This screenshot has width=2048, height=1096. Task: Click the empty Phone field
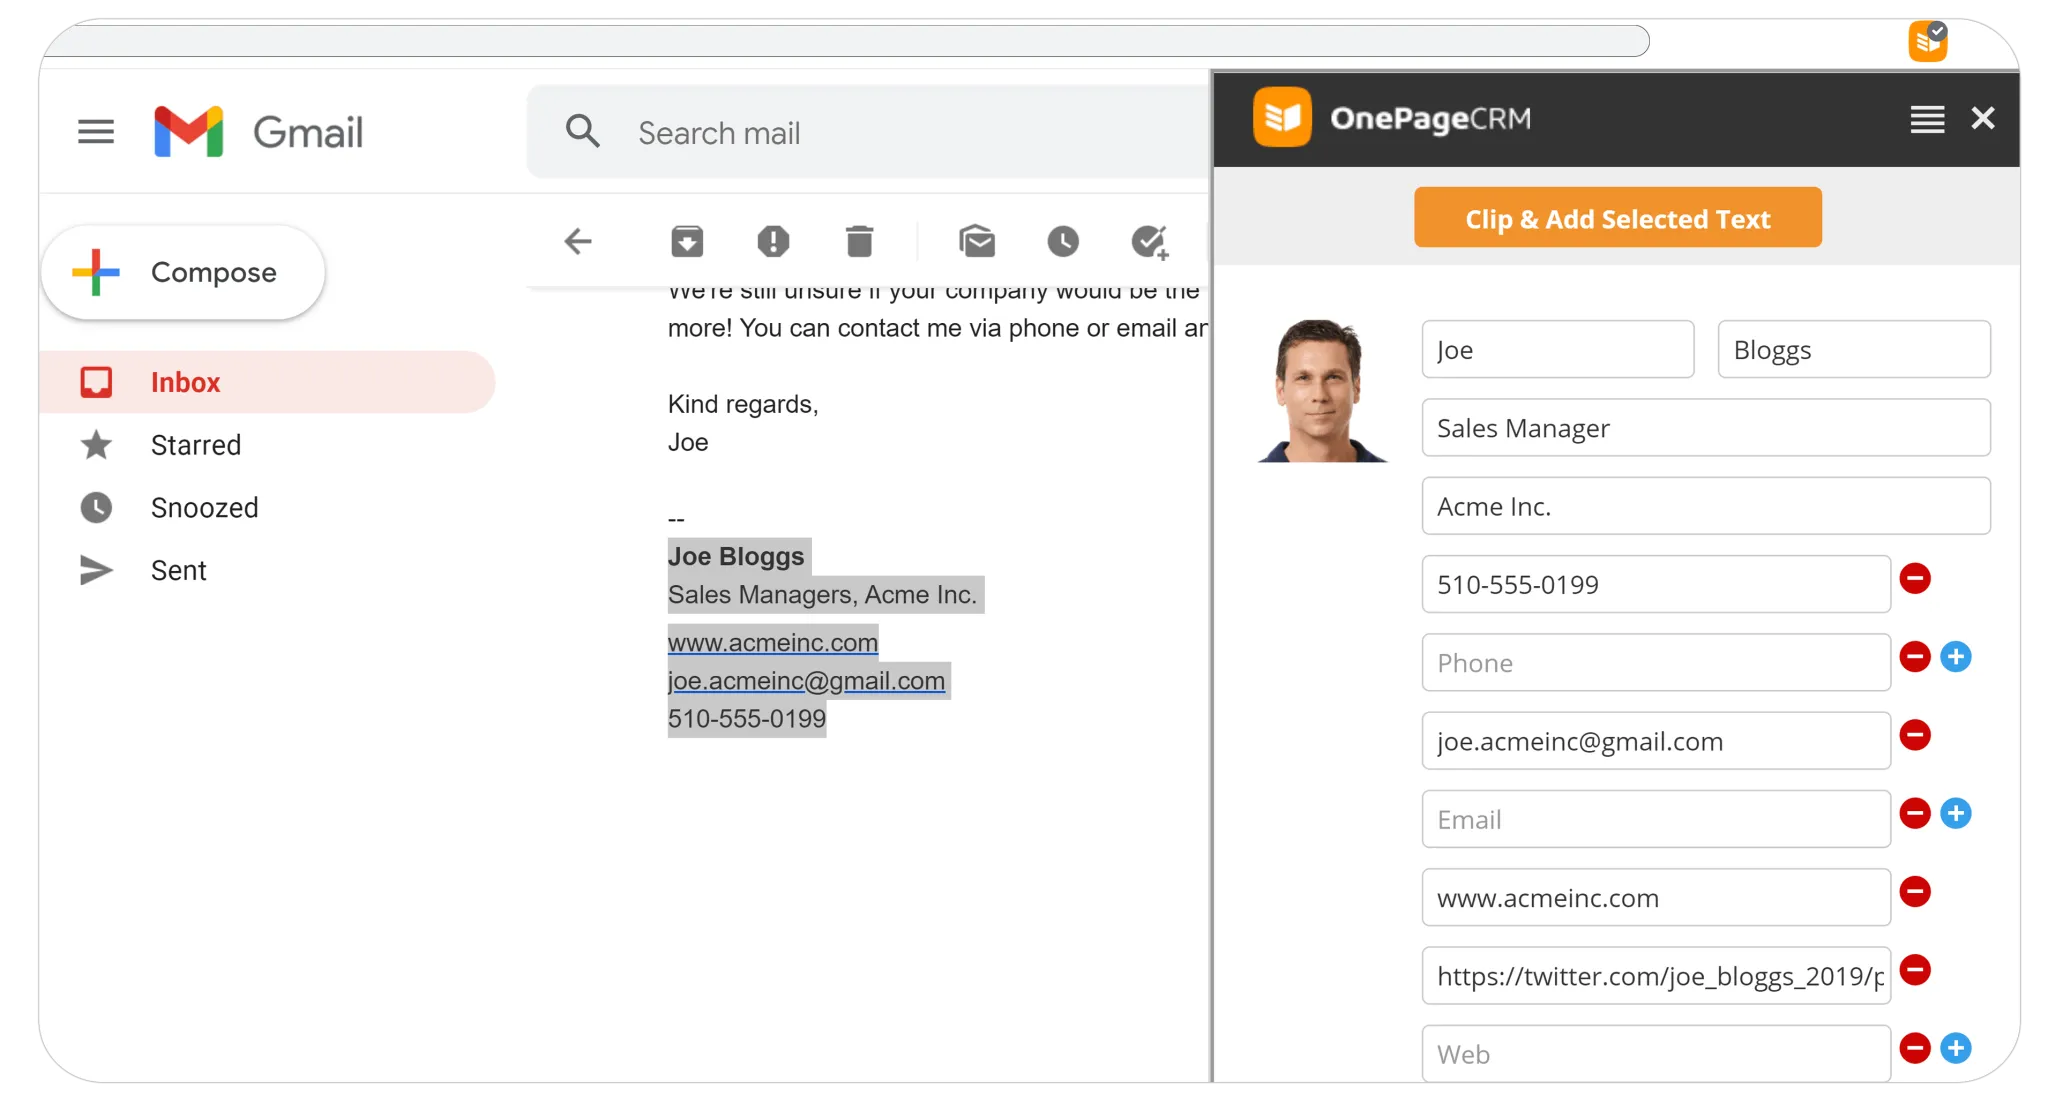[1656, 662]
